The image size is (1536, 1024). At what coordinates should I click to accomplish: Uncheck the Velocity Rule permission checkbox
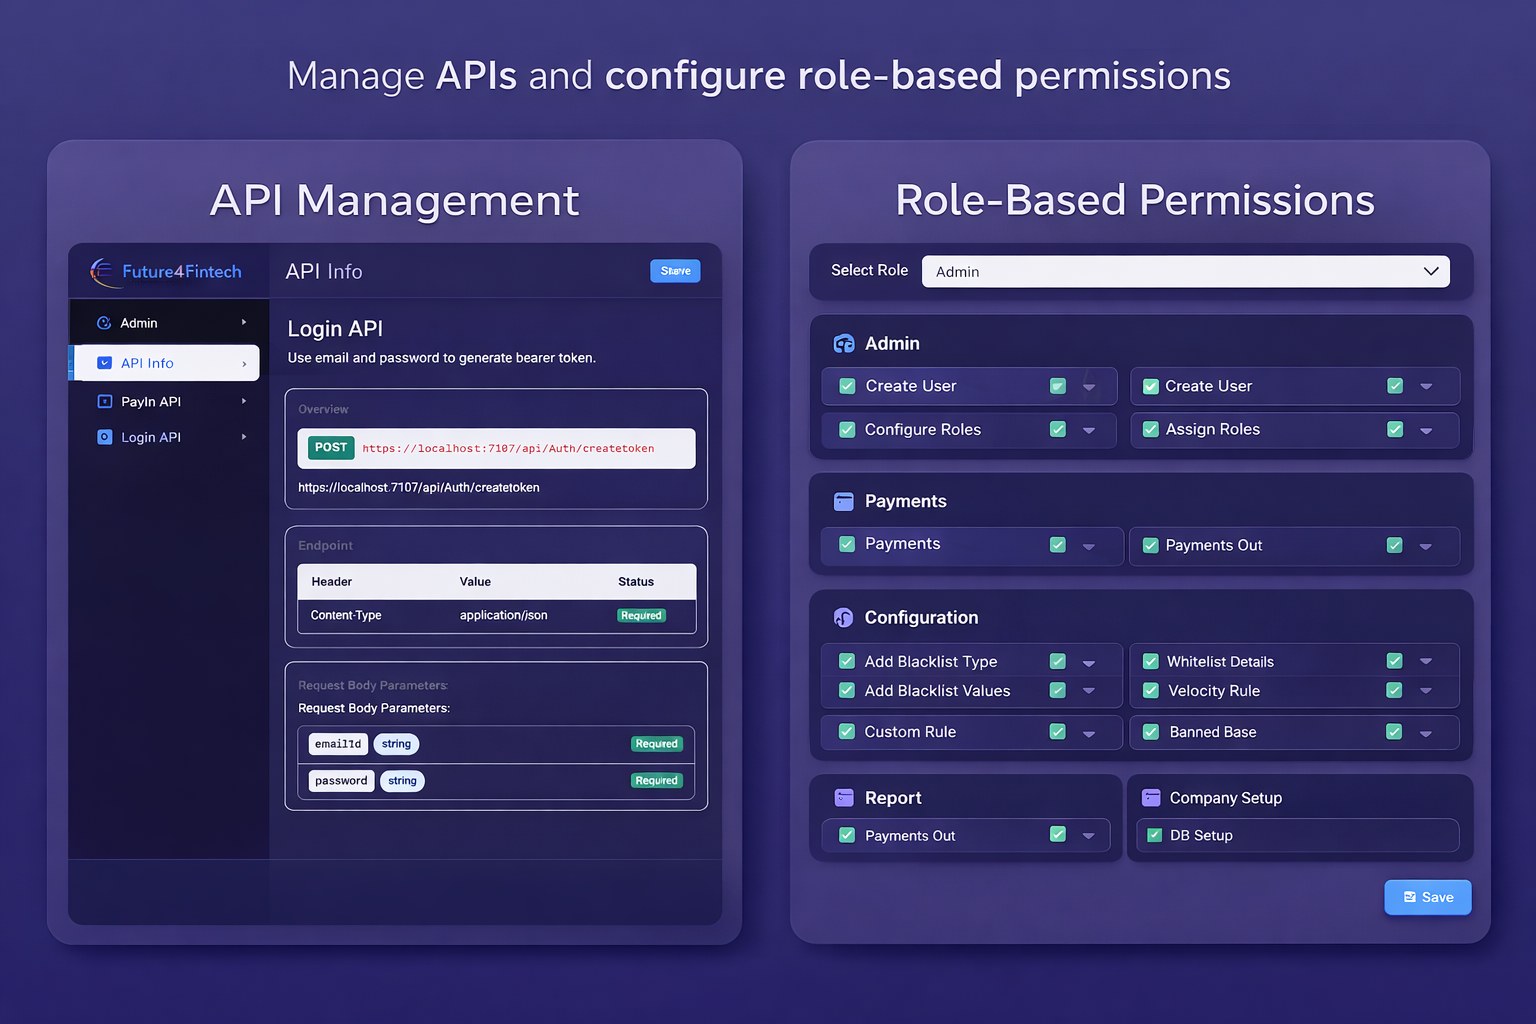(x=1151, y=691)
